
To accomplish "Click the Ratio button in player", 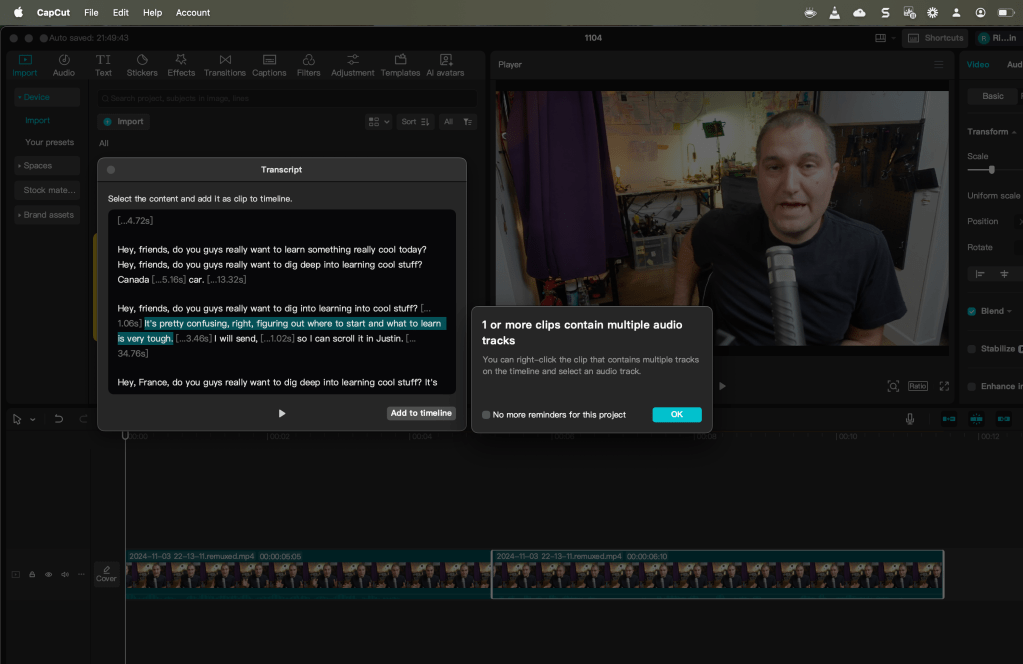I will click(x=917, y=386).
